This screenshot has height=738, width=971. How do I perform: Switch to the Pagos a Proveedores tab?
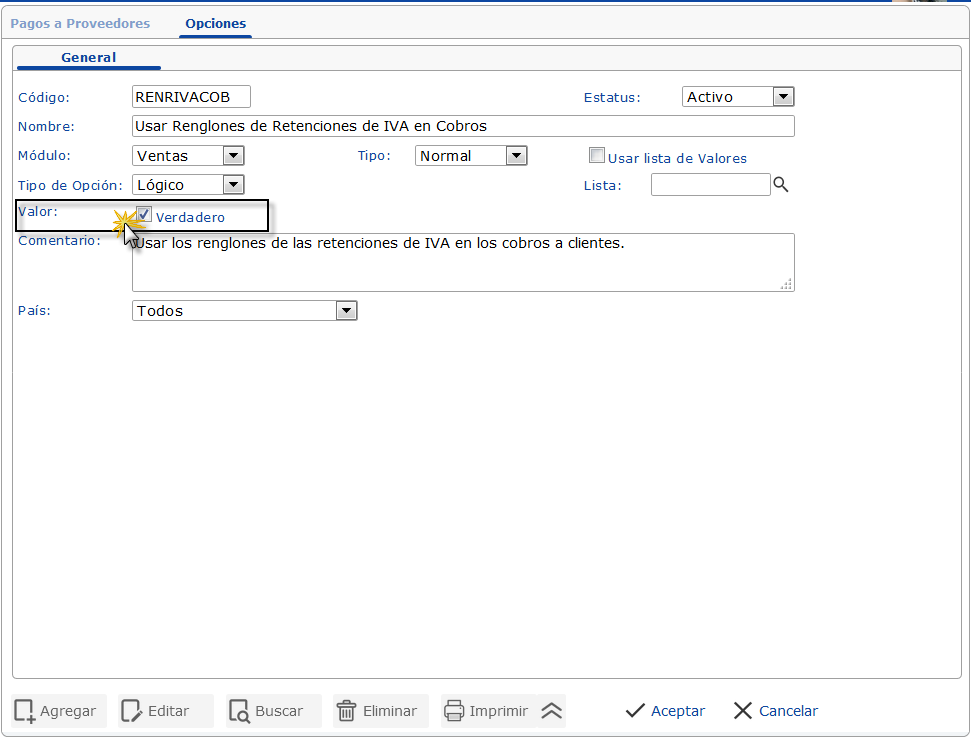coord(80,22)
